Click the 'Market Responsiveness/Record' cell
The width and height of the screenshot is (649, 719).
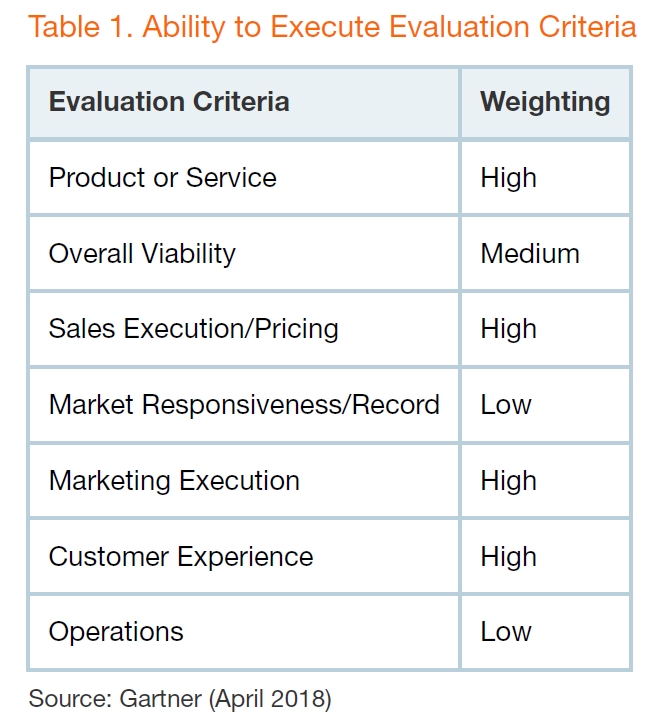pos(244,405)
